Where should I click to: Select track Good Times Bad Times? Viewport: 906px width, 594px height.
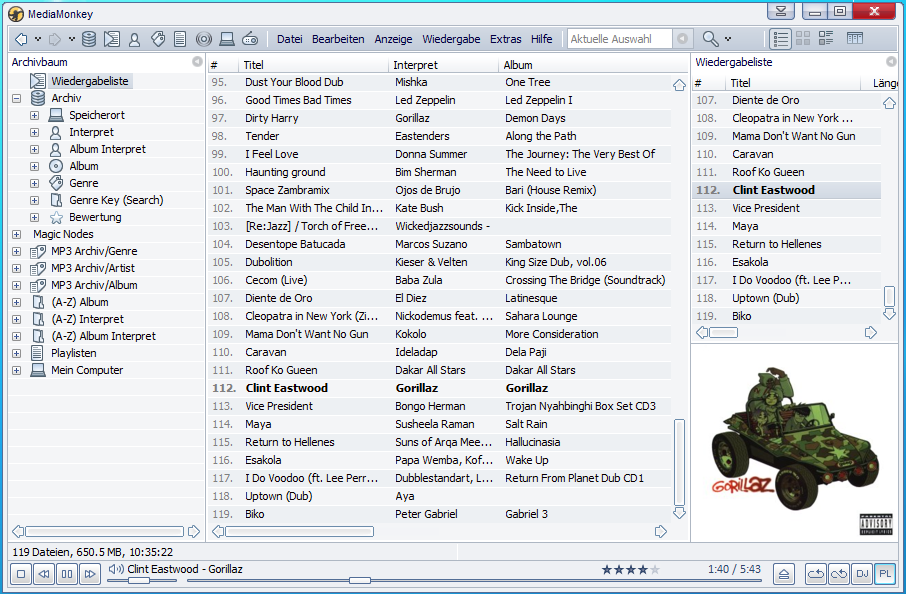(x=439, y=100)
